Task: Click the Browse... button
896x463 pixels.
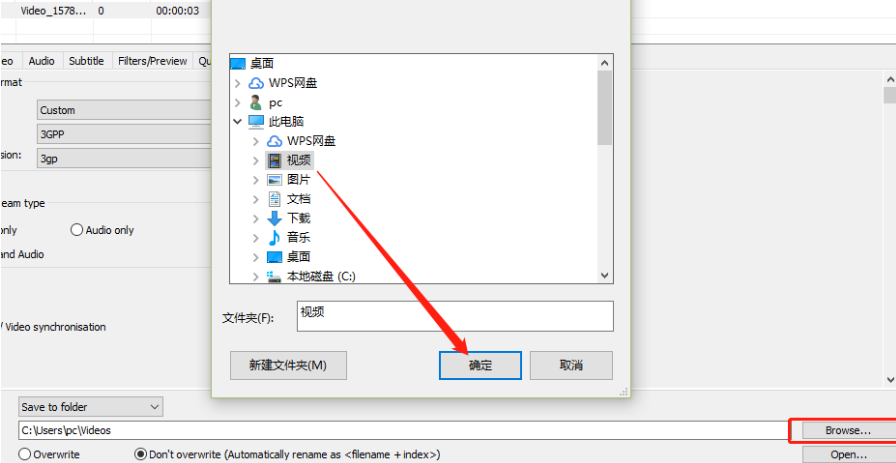Action: pyautogui.click(x=848, y=430)
